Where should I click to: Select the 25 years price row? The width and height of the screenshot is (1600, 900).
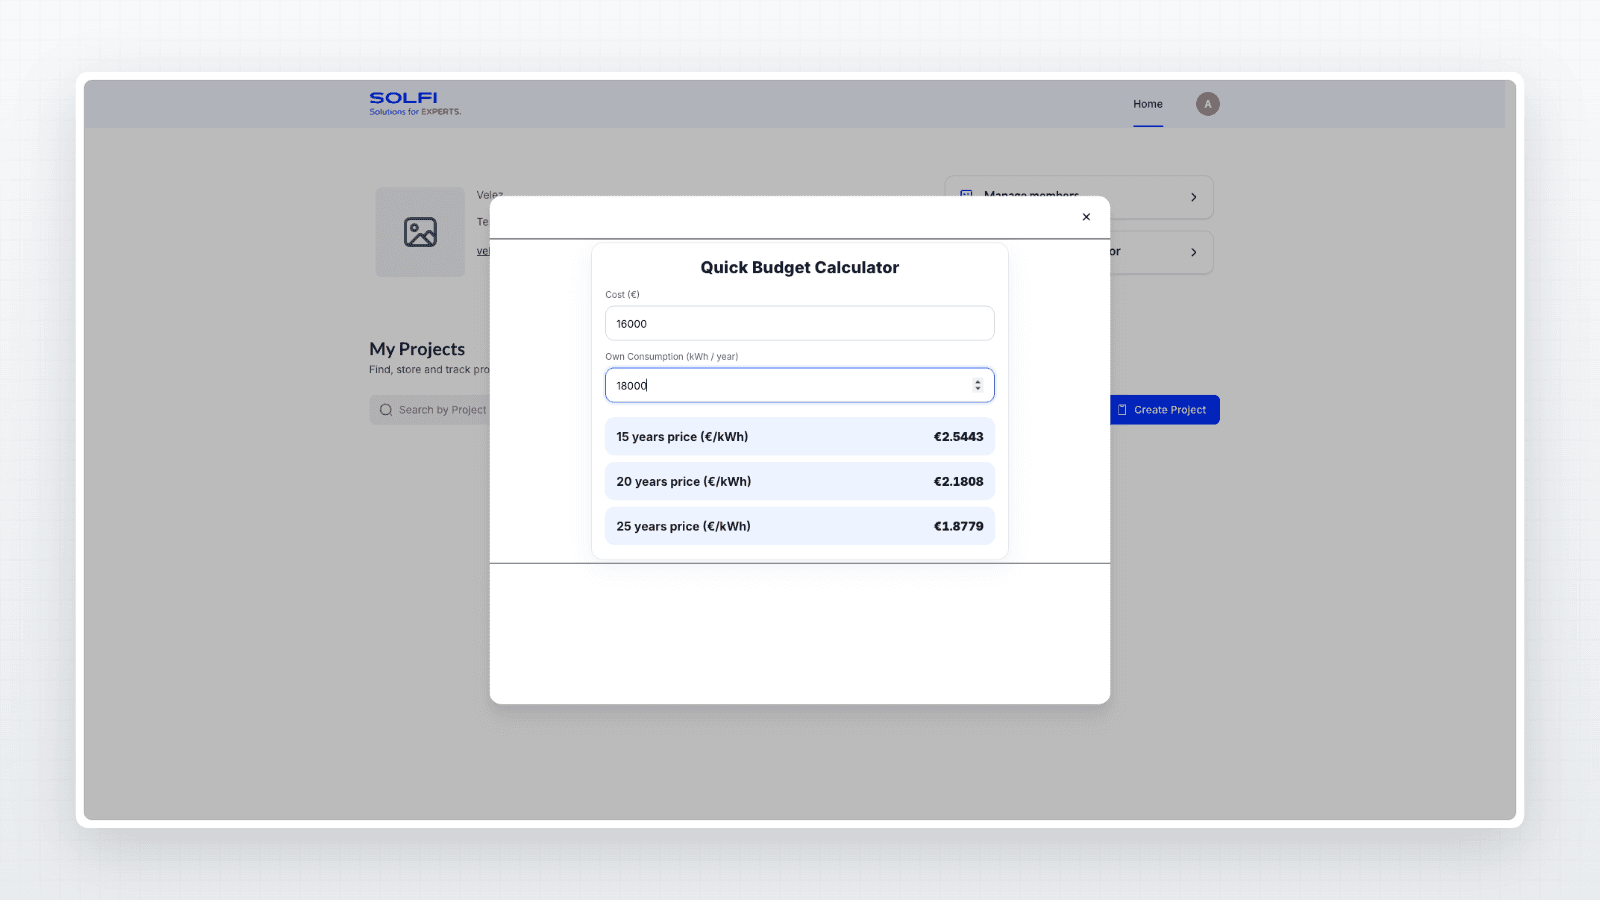point(799,526)
